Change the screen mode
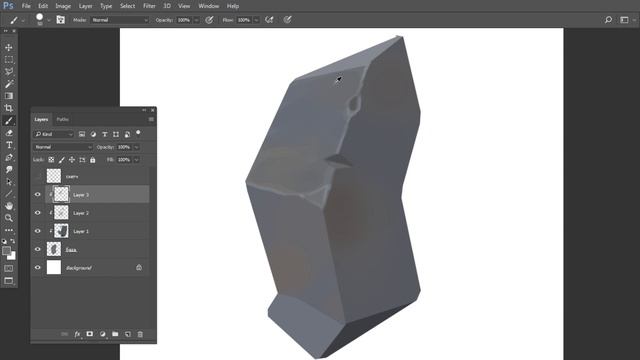Viewport: 640px width, 360px height. coord(9,281)
